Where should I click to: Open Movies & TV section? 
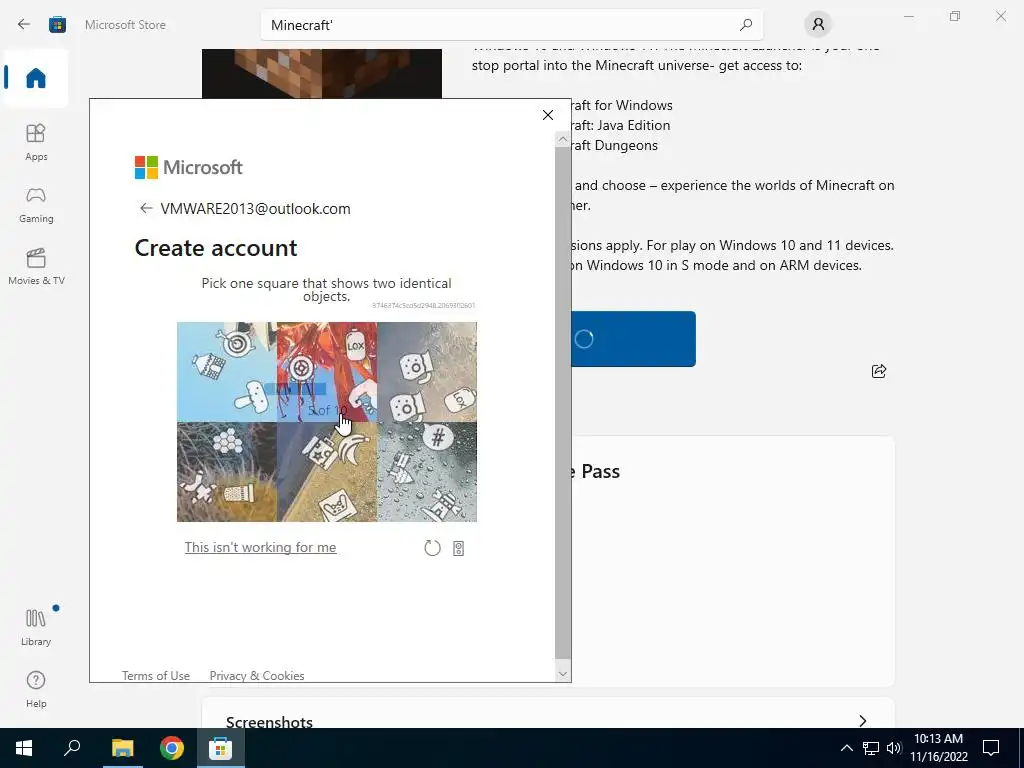click(36, 266)
